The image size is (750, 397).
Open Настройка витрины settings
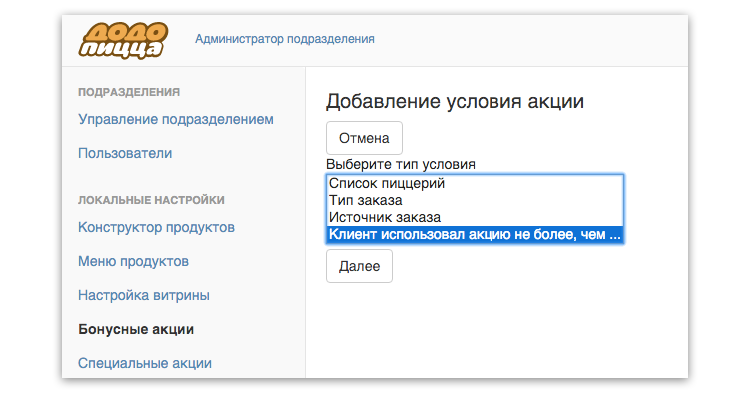click(143, 295)
